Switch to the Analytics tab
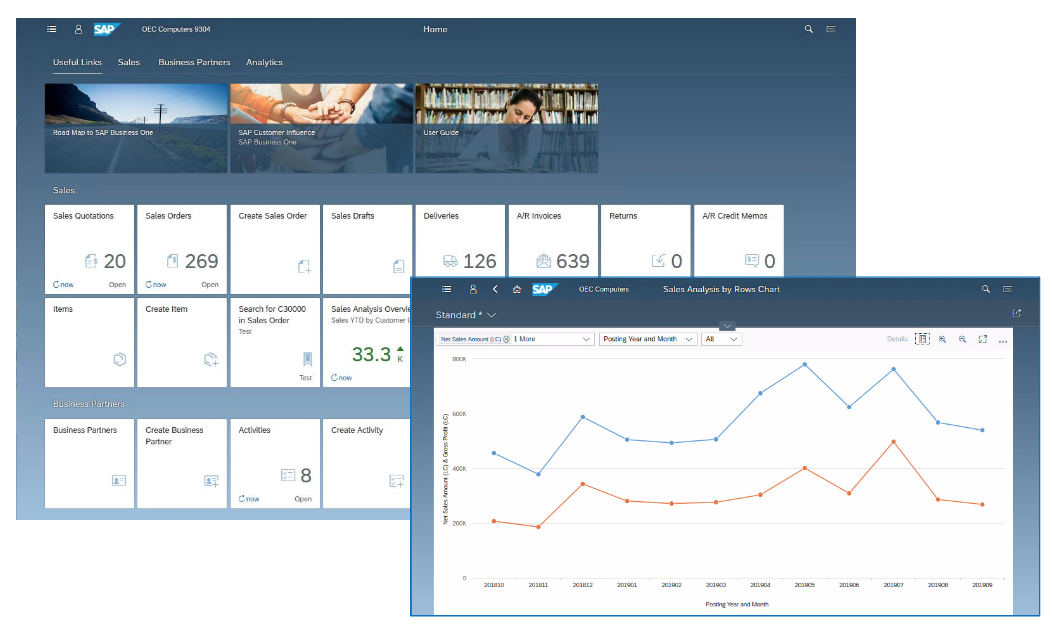 264,62
